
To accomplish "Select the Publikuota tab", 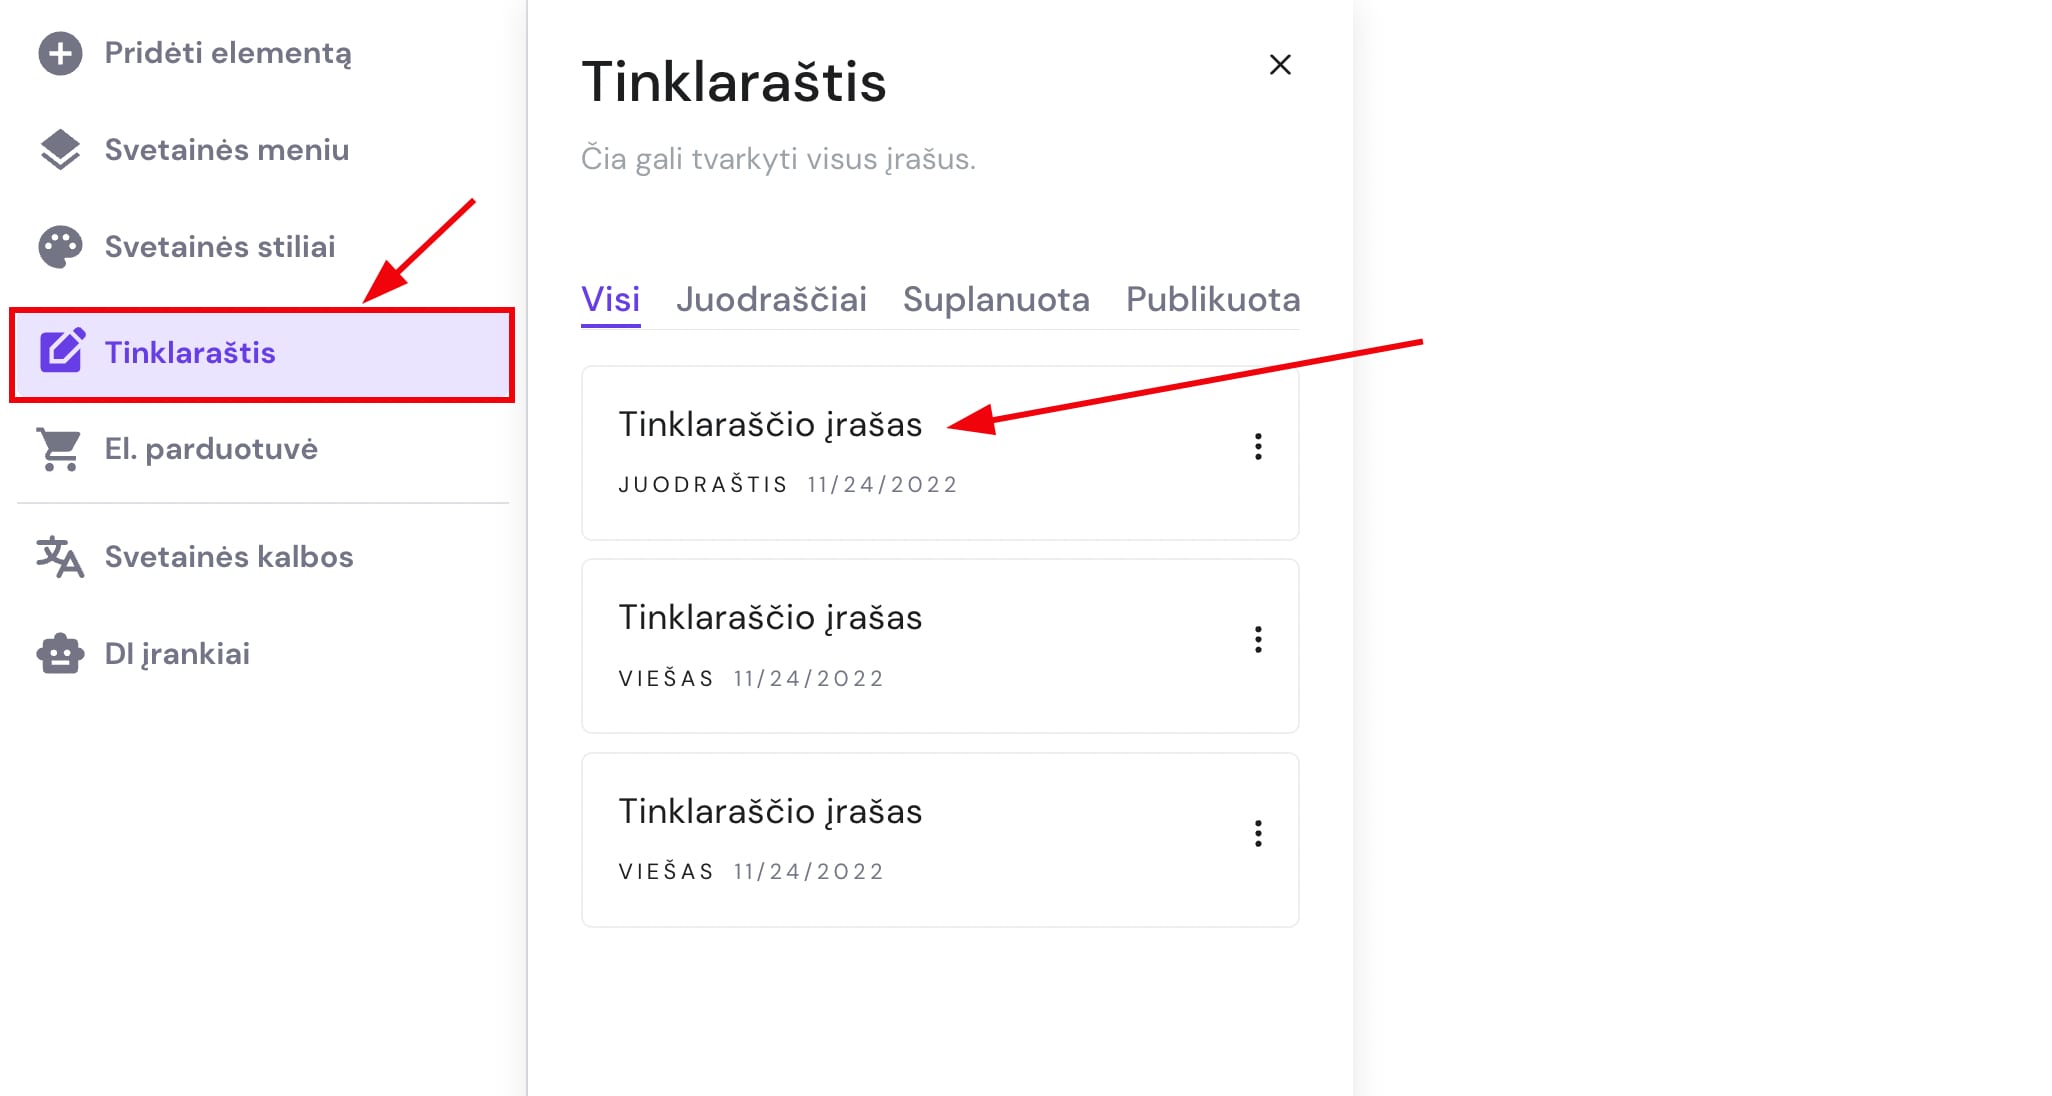I will (x=1211, y=299).
